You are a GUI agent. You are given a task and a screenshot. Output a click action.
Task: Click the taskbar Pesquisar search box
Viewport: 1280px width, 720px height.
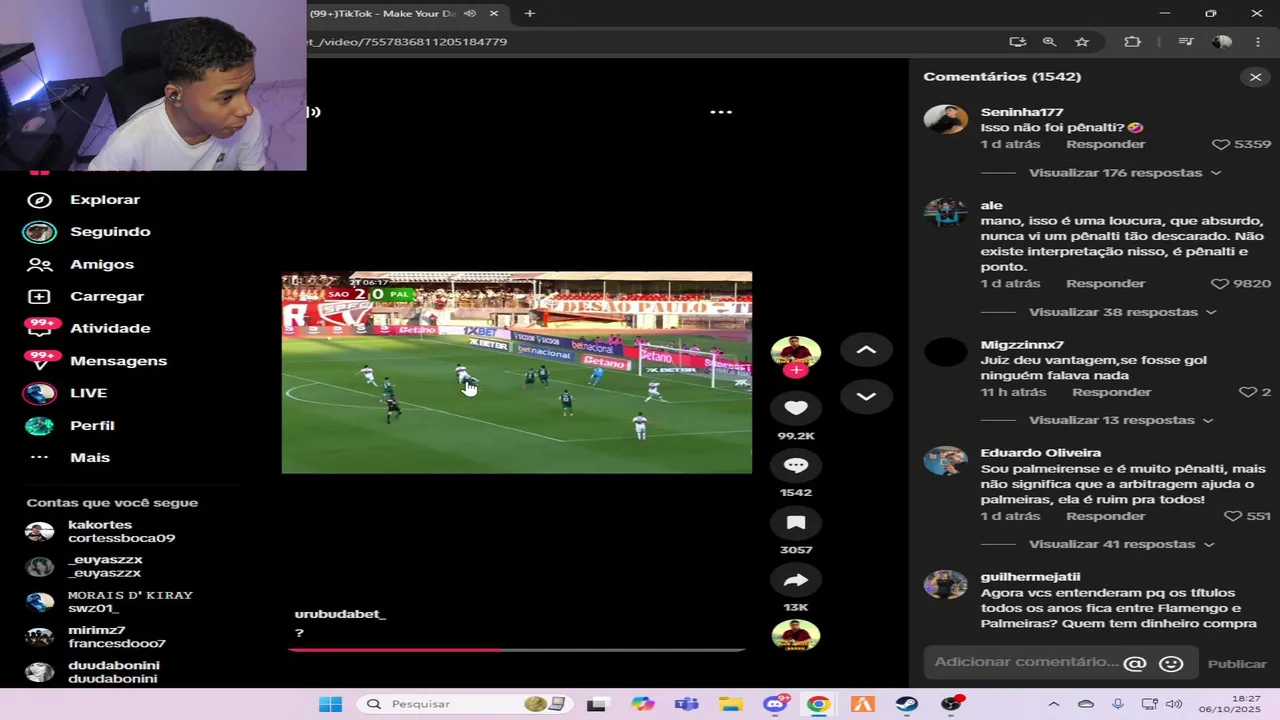click(x=466, y=704)
